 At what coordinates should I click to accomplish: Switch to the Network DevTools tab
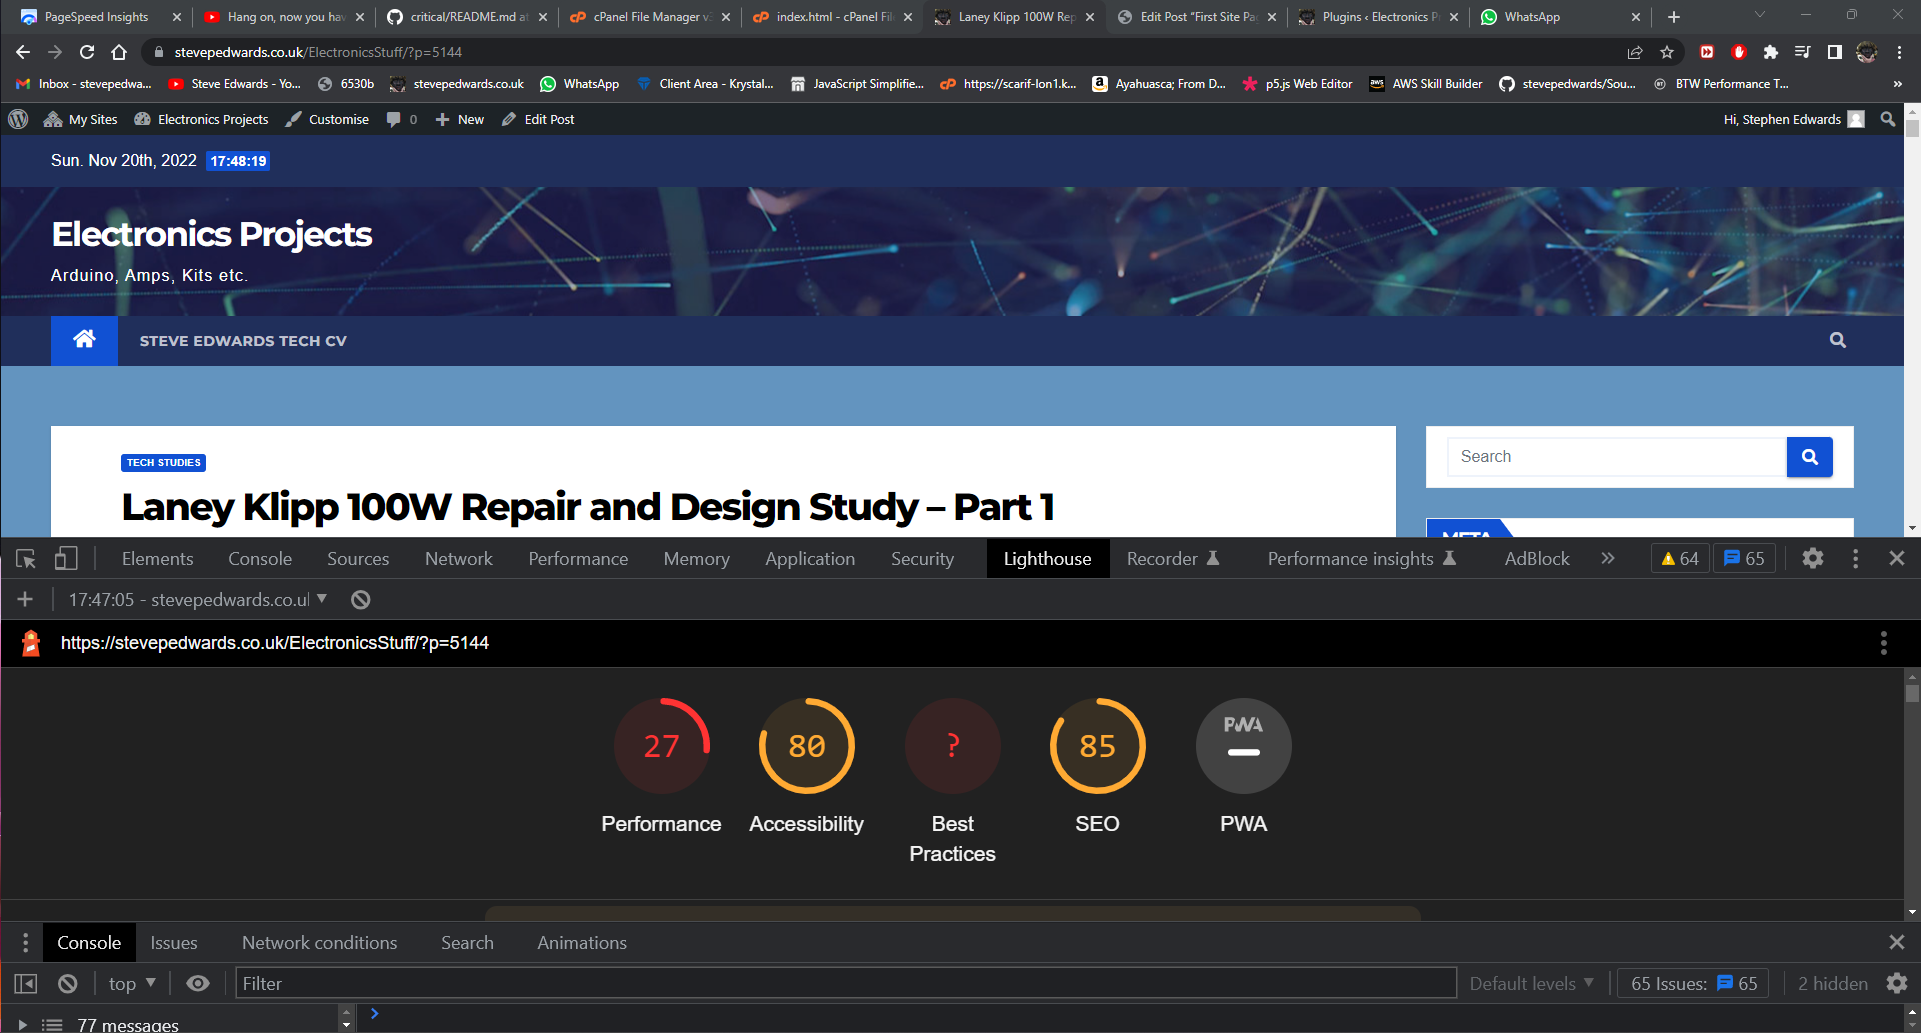pos(458,559)
